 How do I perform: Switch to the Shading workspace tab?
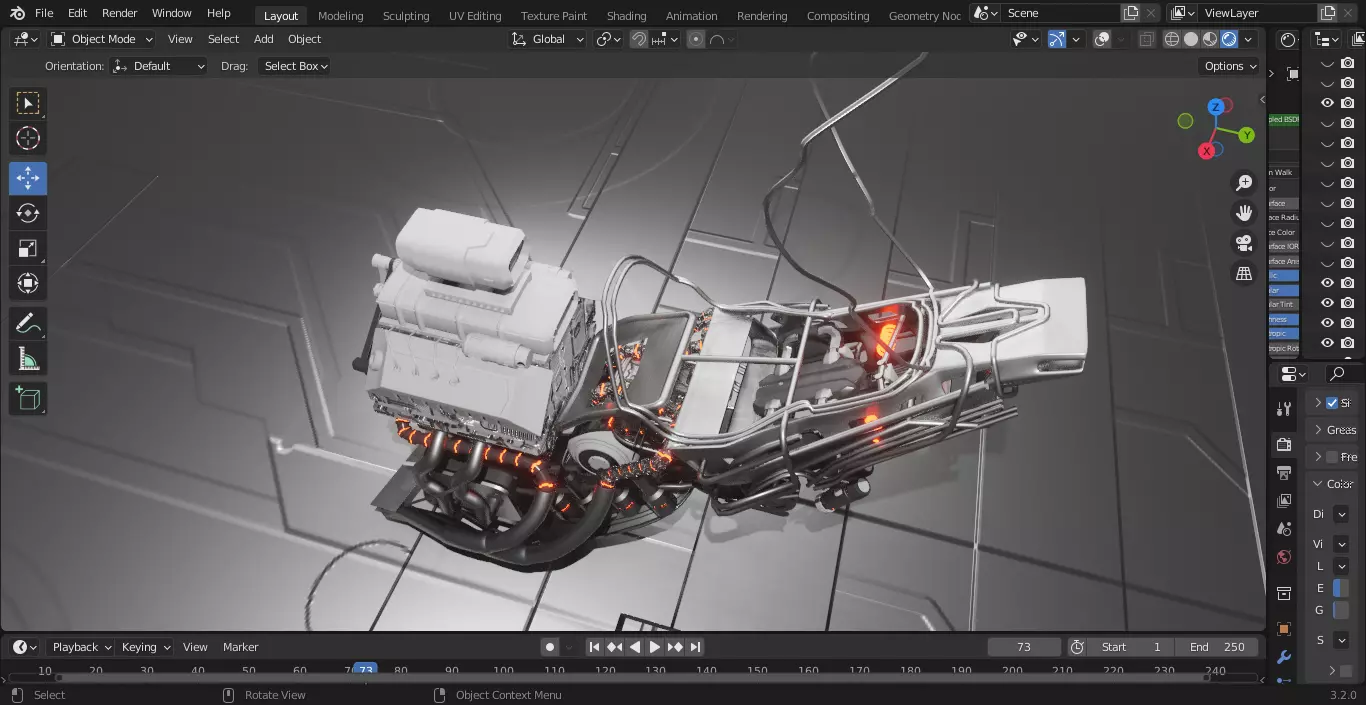point(627,15)
